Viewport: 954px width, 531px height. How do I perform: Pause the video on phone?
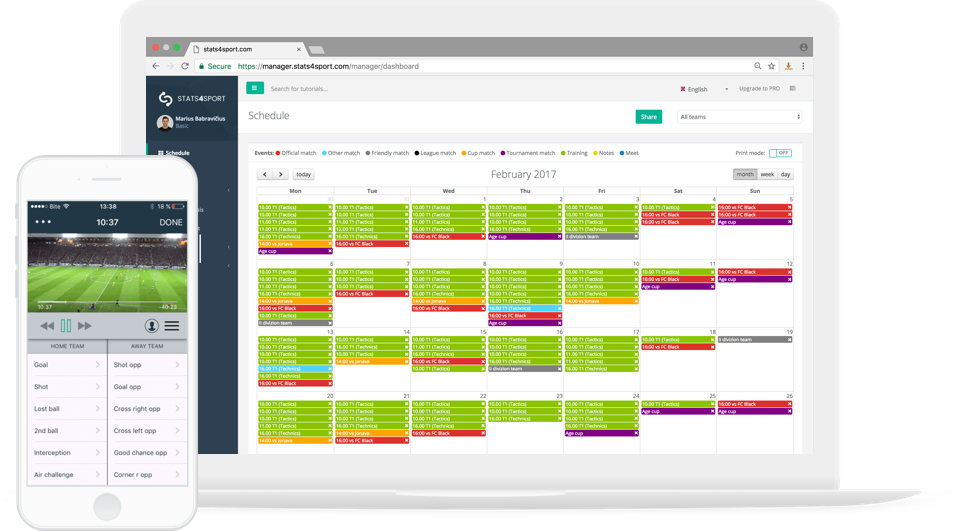point(66,326)
